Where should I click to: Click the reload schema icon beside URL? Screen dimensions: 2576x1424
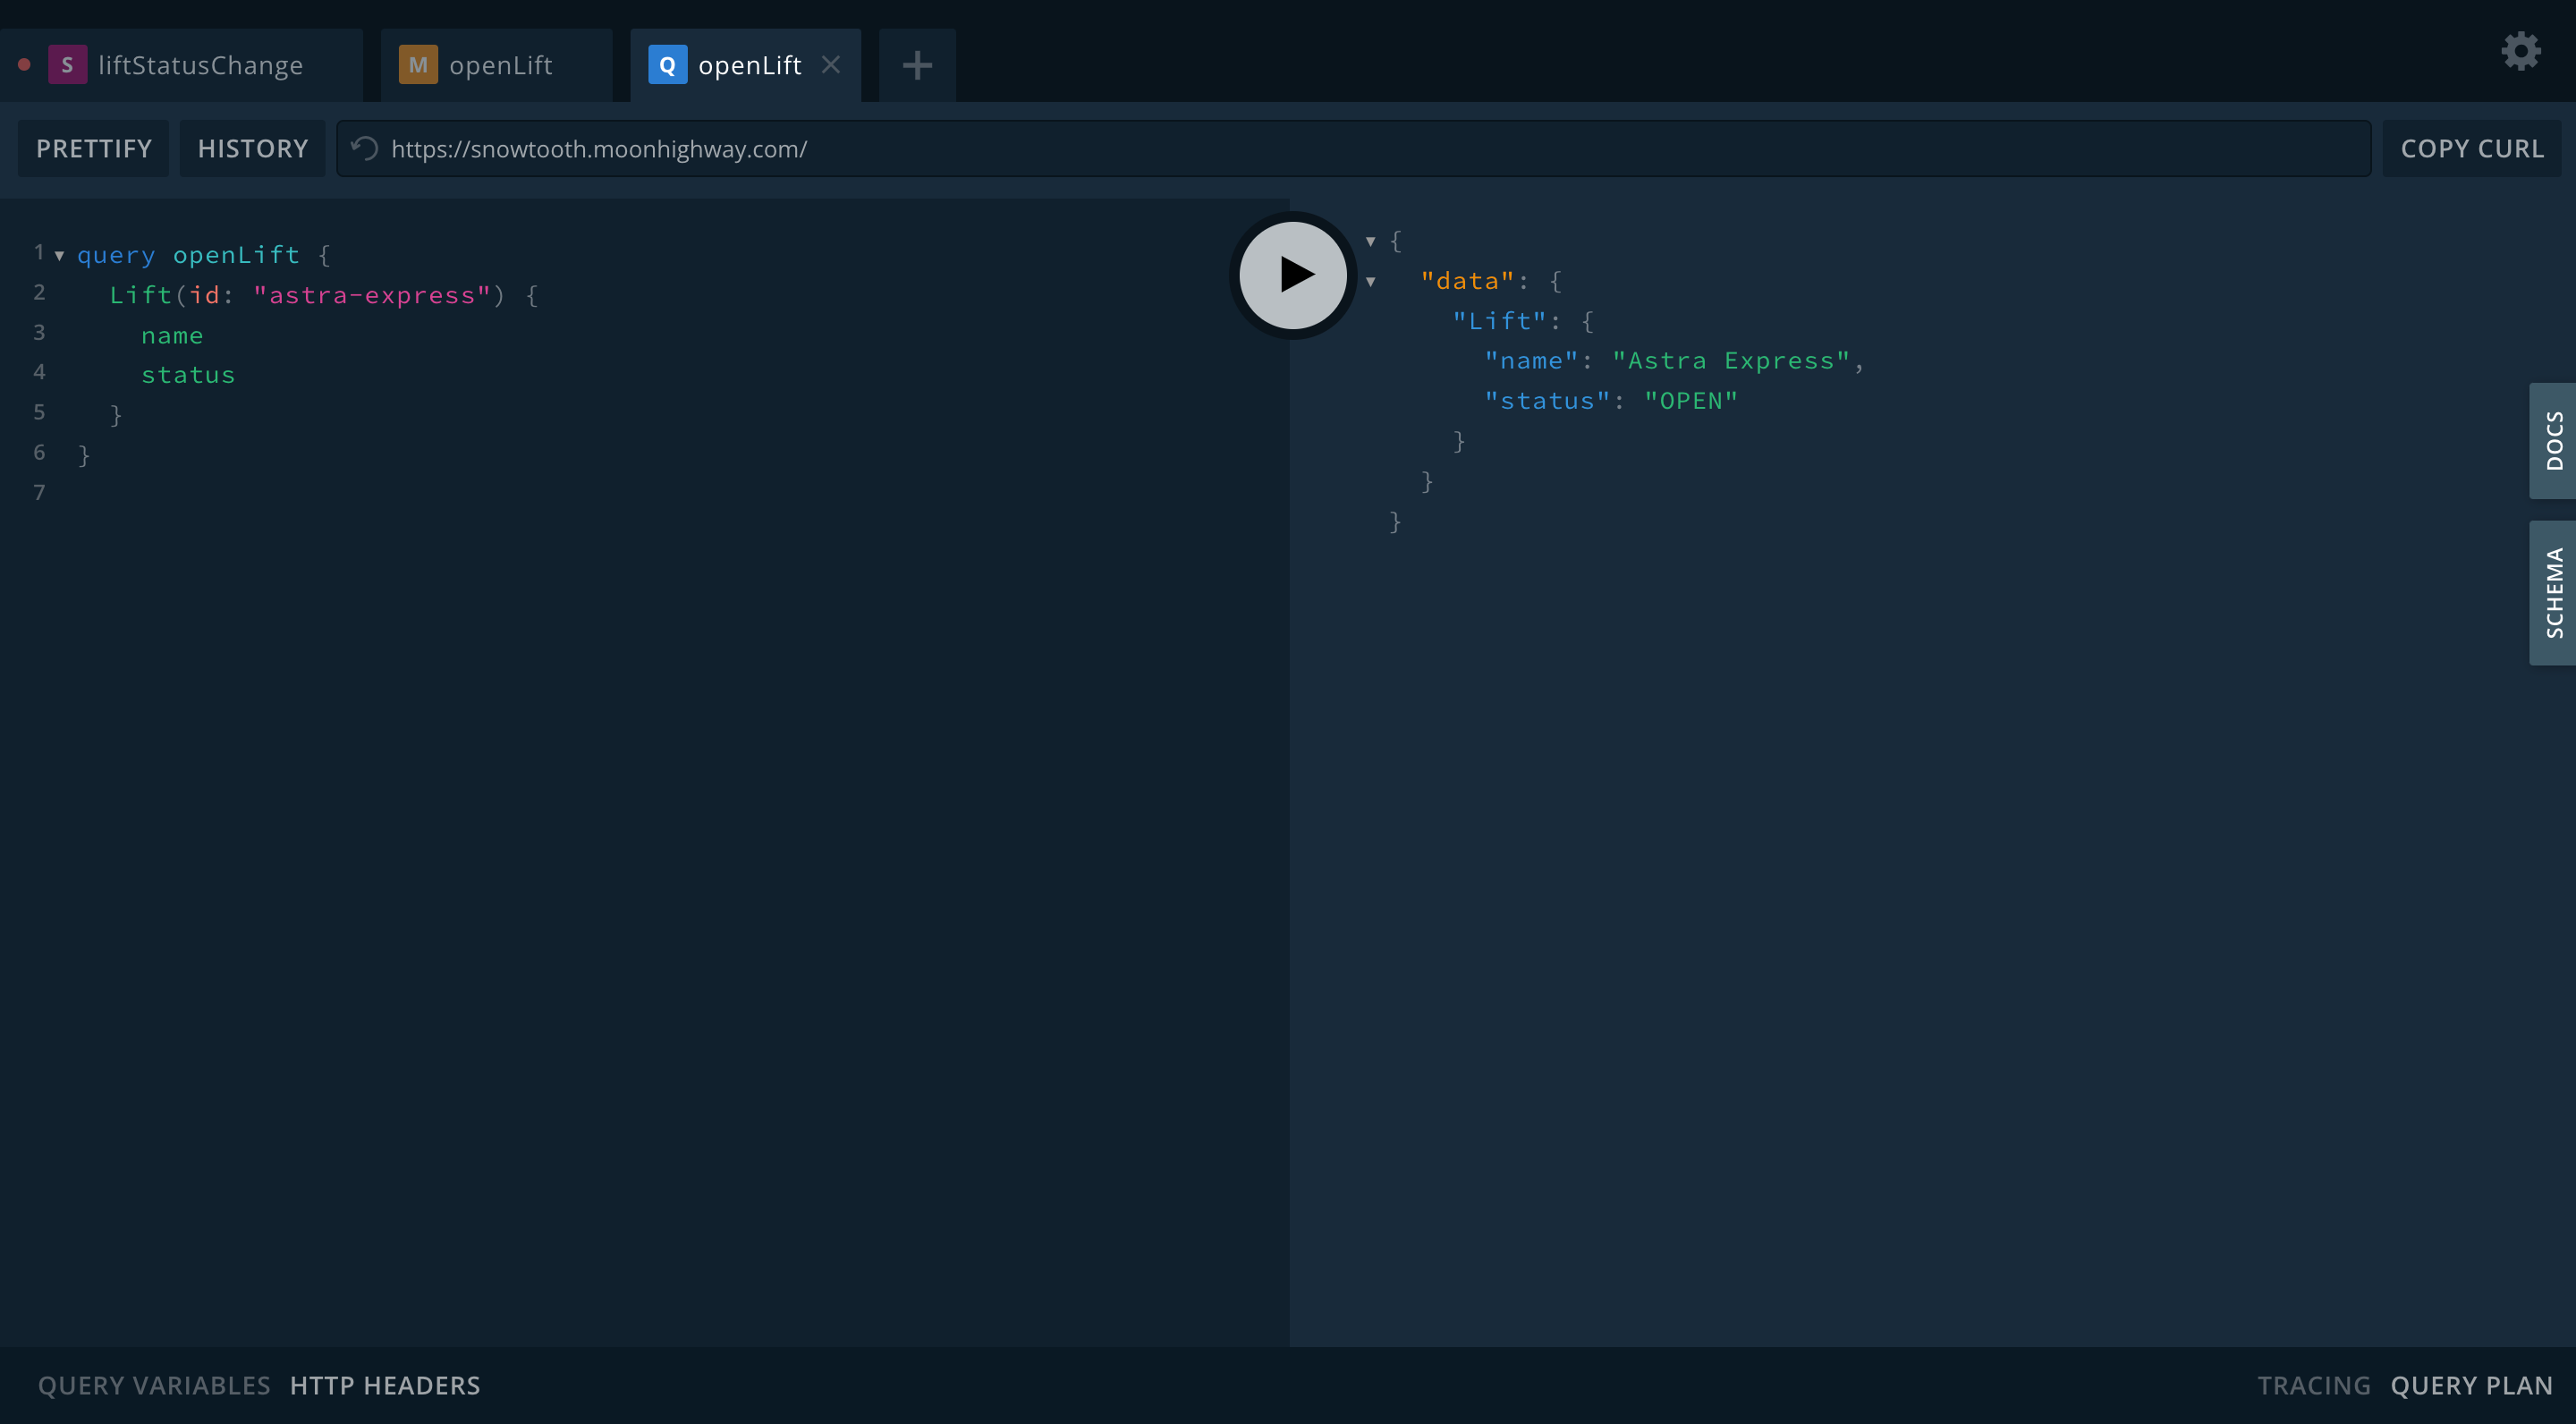click(x=365, y=149)
